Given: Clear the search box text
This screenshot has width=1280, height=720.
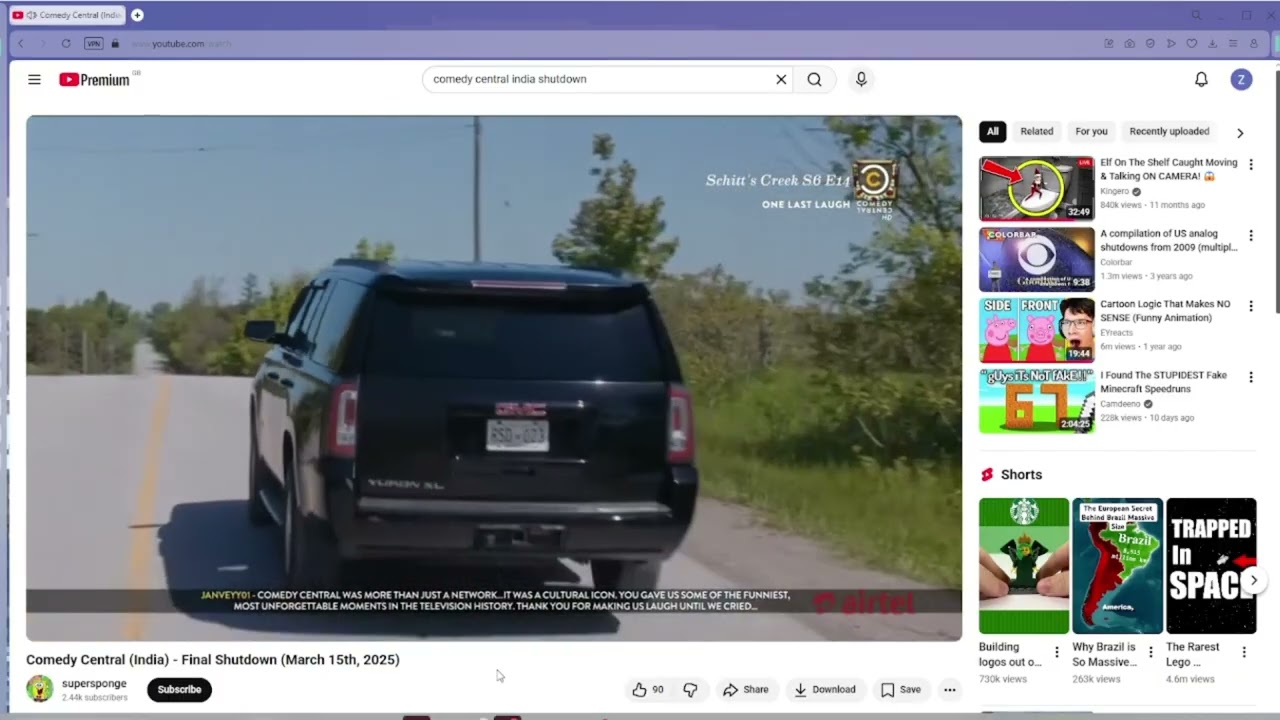Looking at the screenshot, I should pyautogui.click(x=781, y=79).
